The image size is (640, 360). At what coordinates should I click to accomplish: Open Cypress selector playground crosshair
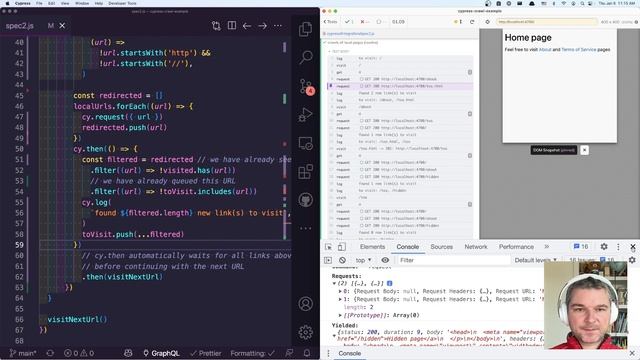(487, 22)
